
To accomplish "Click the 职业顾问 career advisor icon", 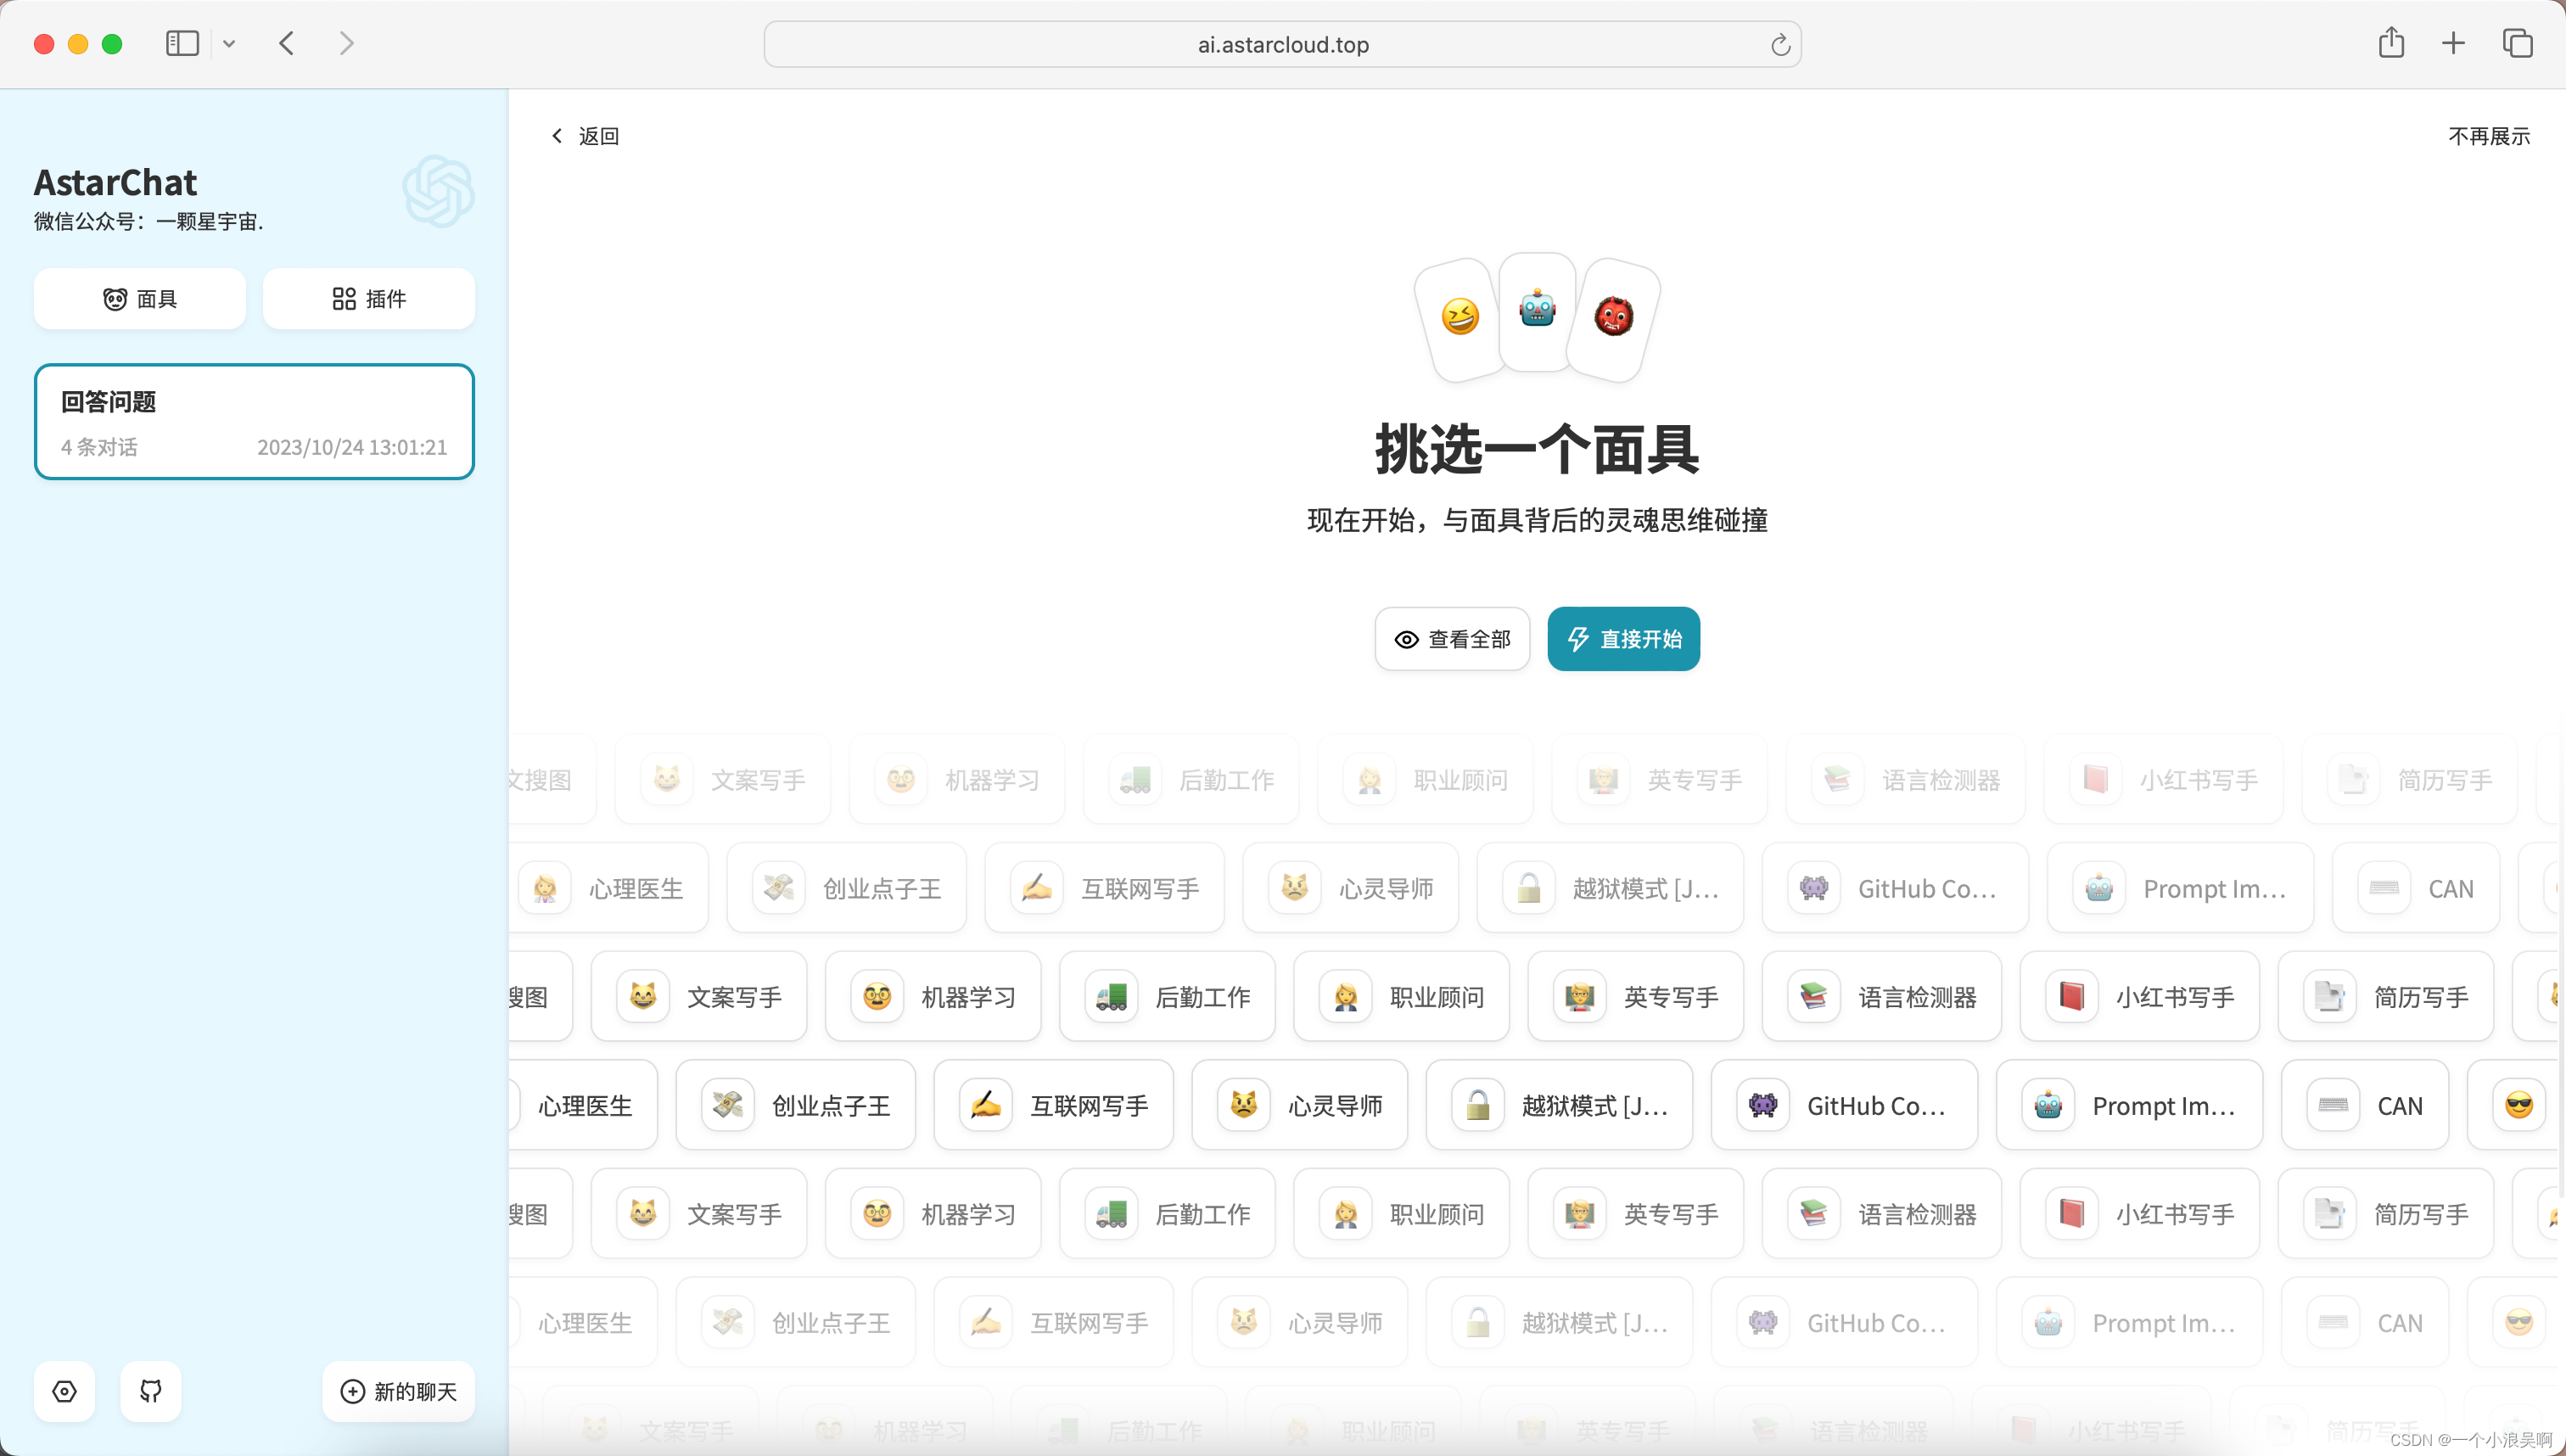I will 1345,996.
